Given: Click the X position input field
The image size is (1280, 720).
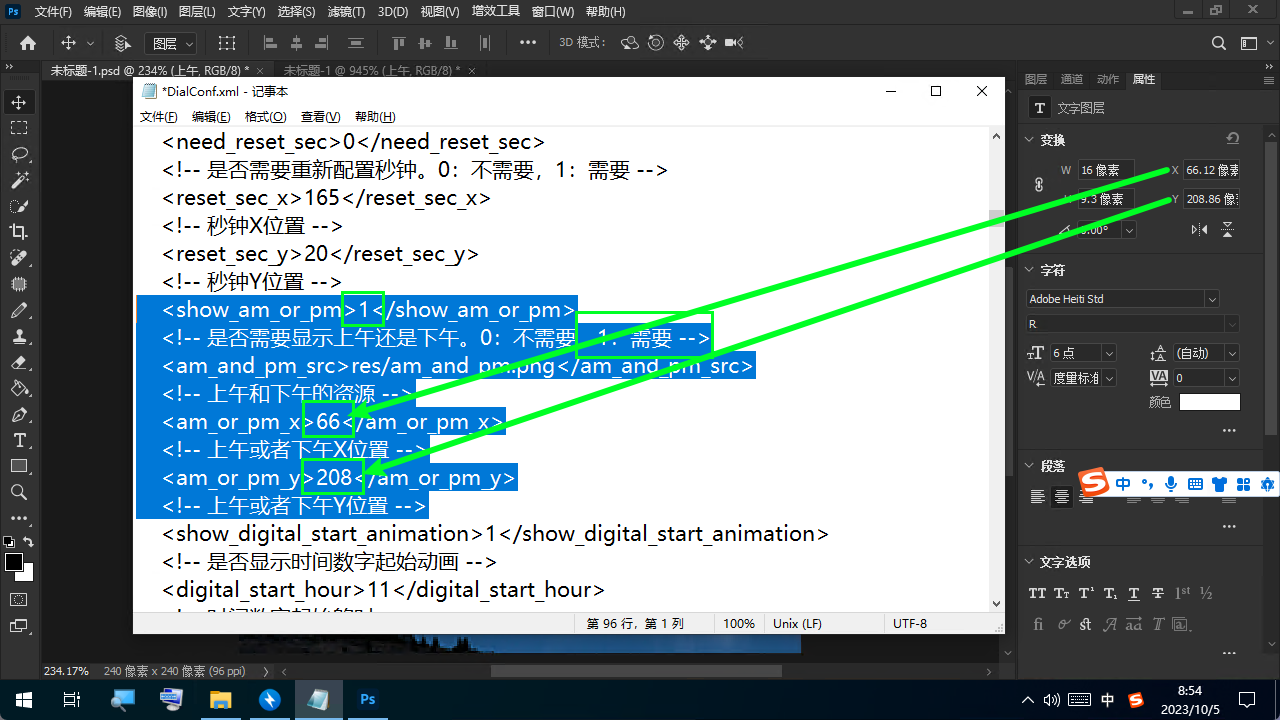Looking at the screenshot, I should click(x=1211, y=171).
